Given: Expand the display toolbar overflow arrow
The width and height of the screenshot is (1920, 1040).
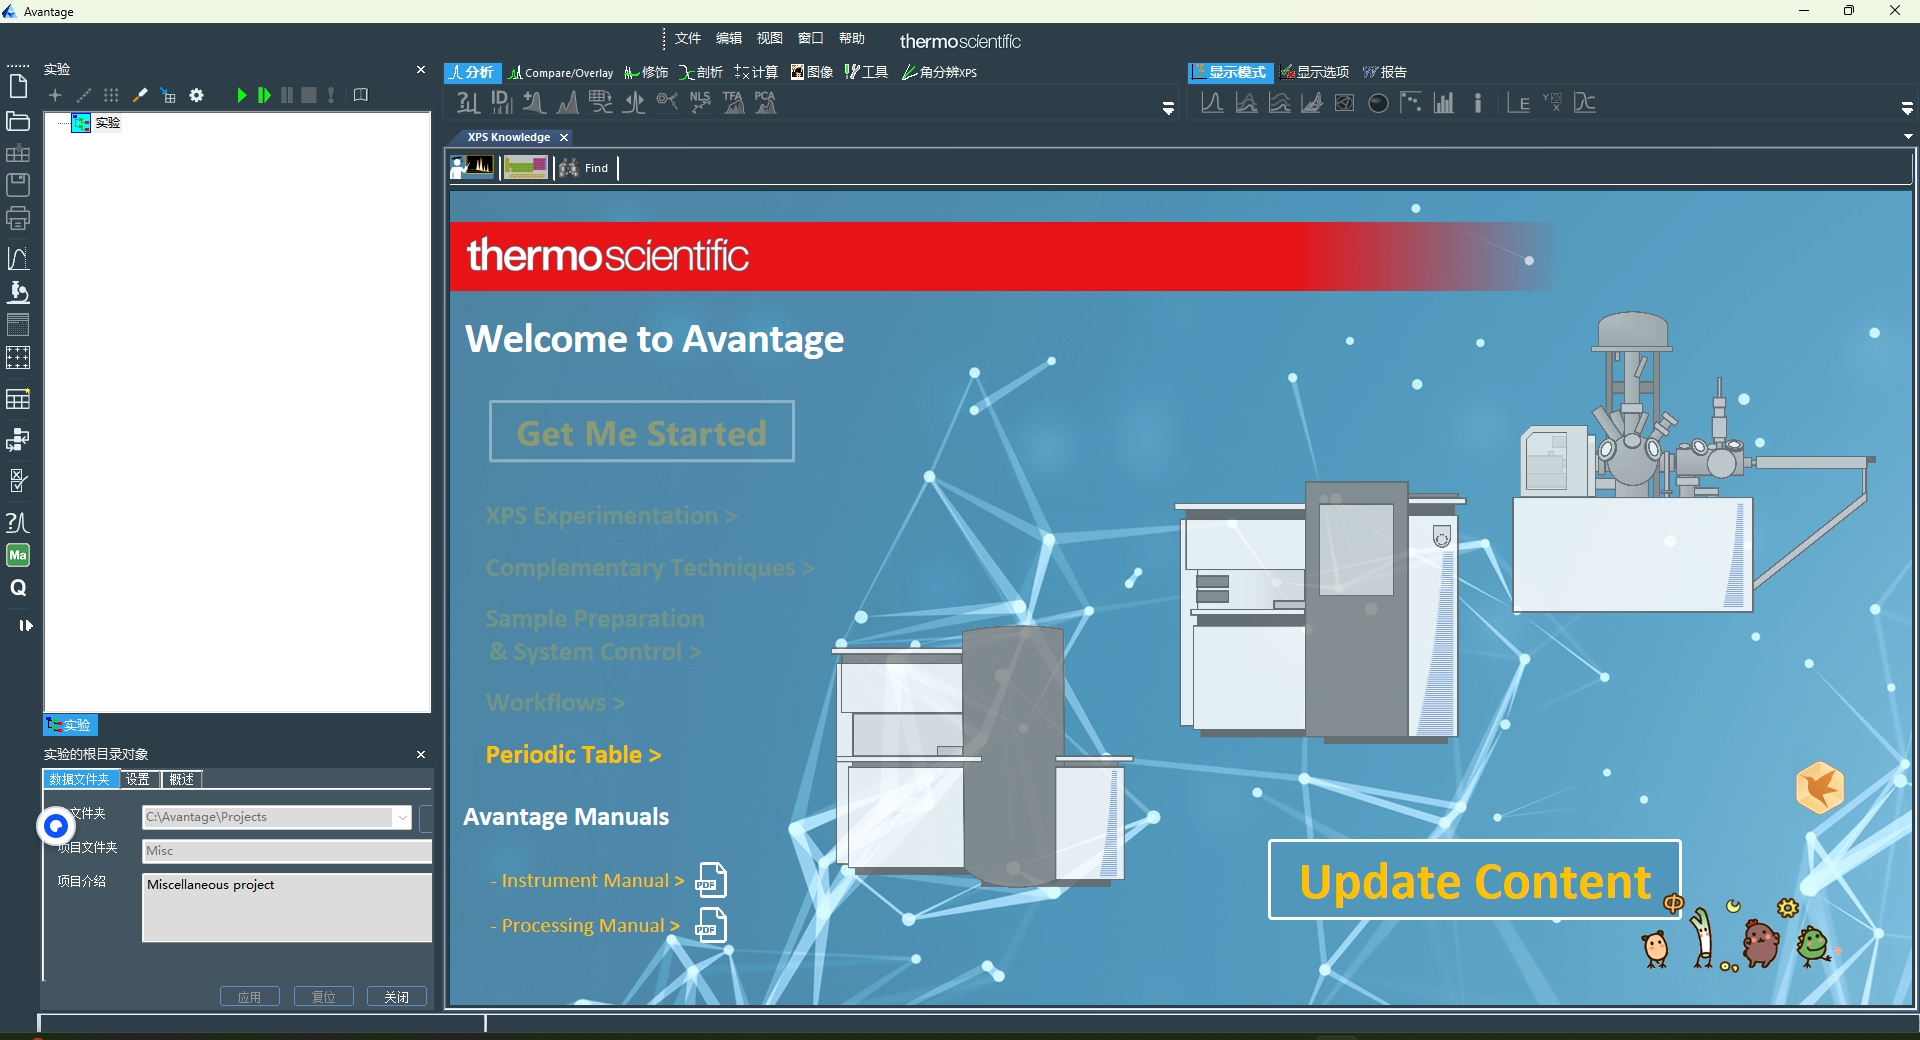Looking at the screenshot, I should (x=1906, y=108).
